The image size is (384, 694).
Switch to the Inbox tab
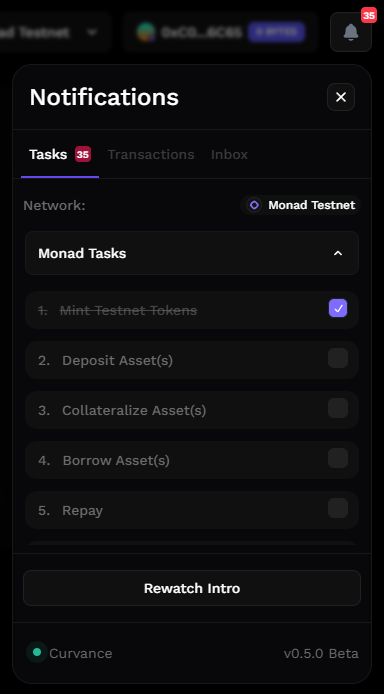[229, 154]
